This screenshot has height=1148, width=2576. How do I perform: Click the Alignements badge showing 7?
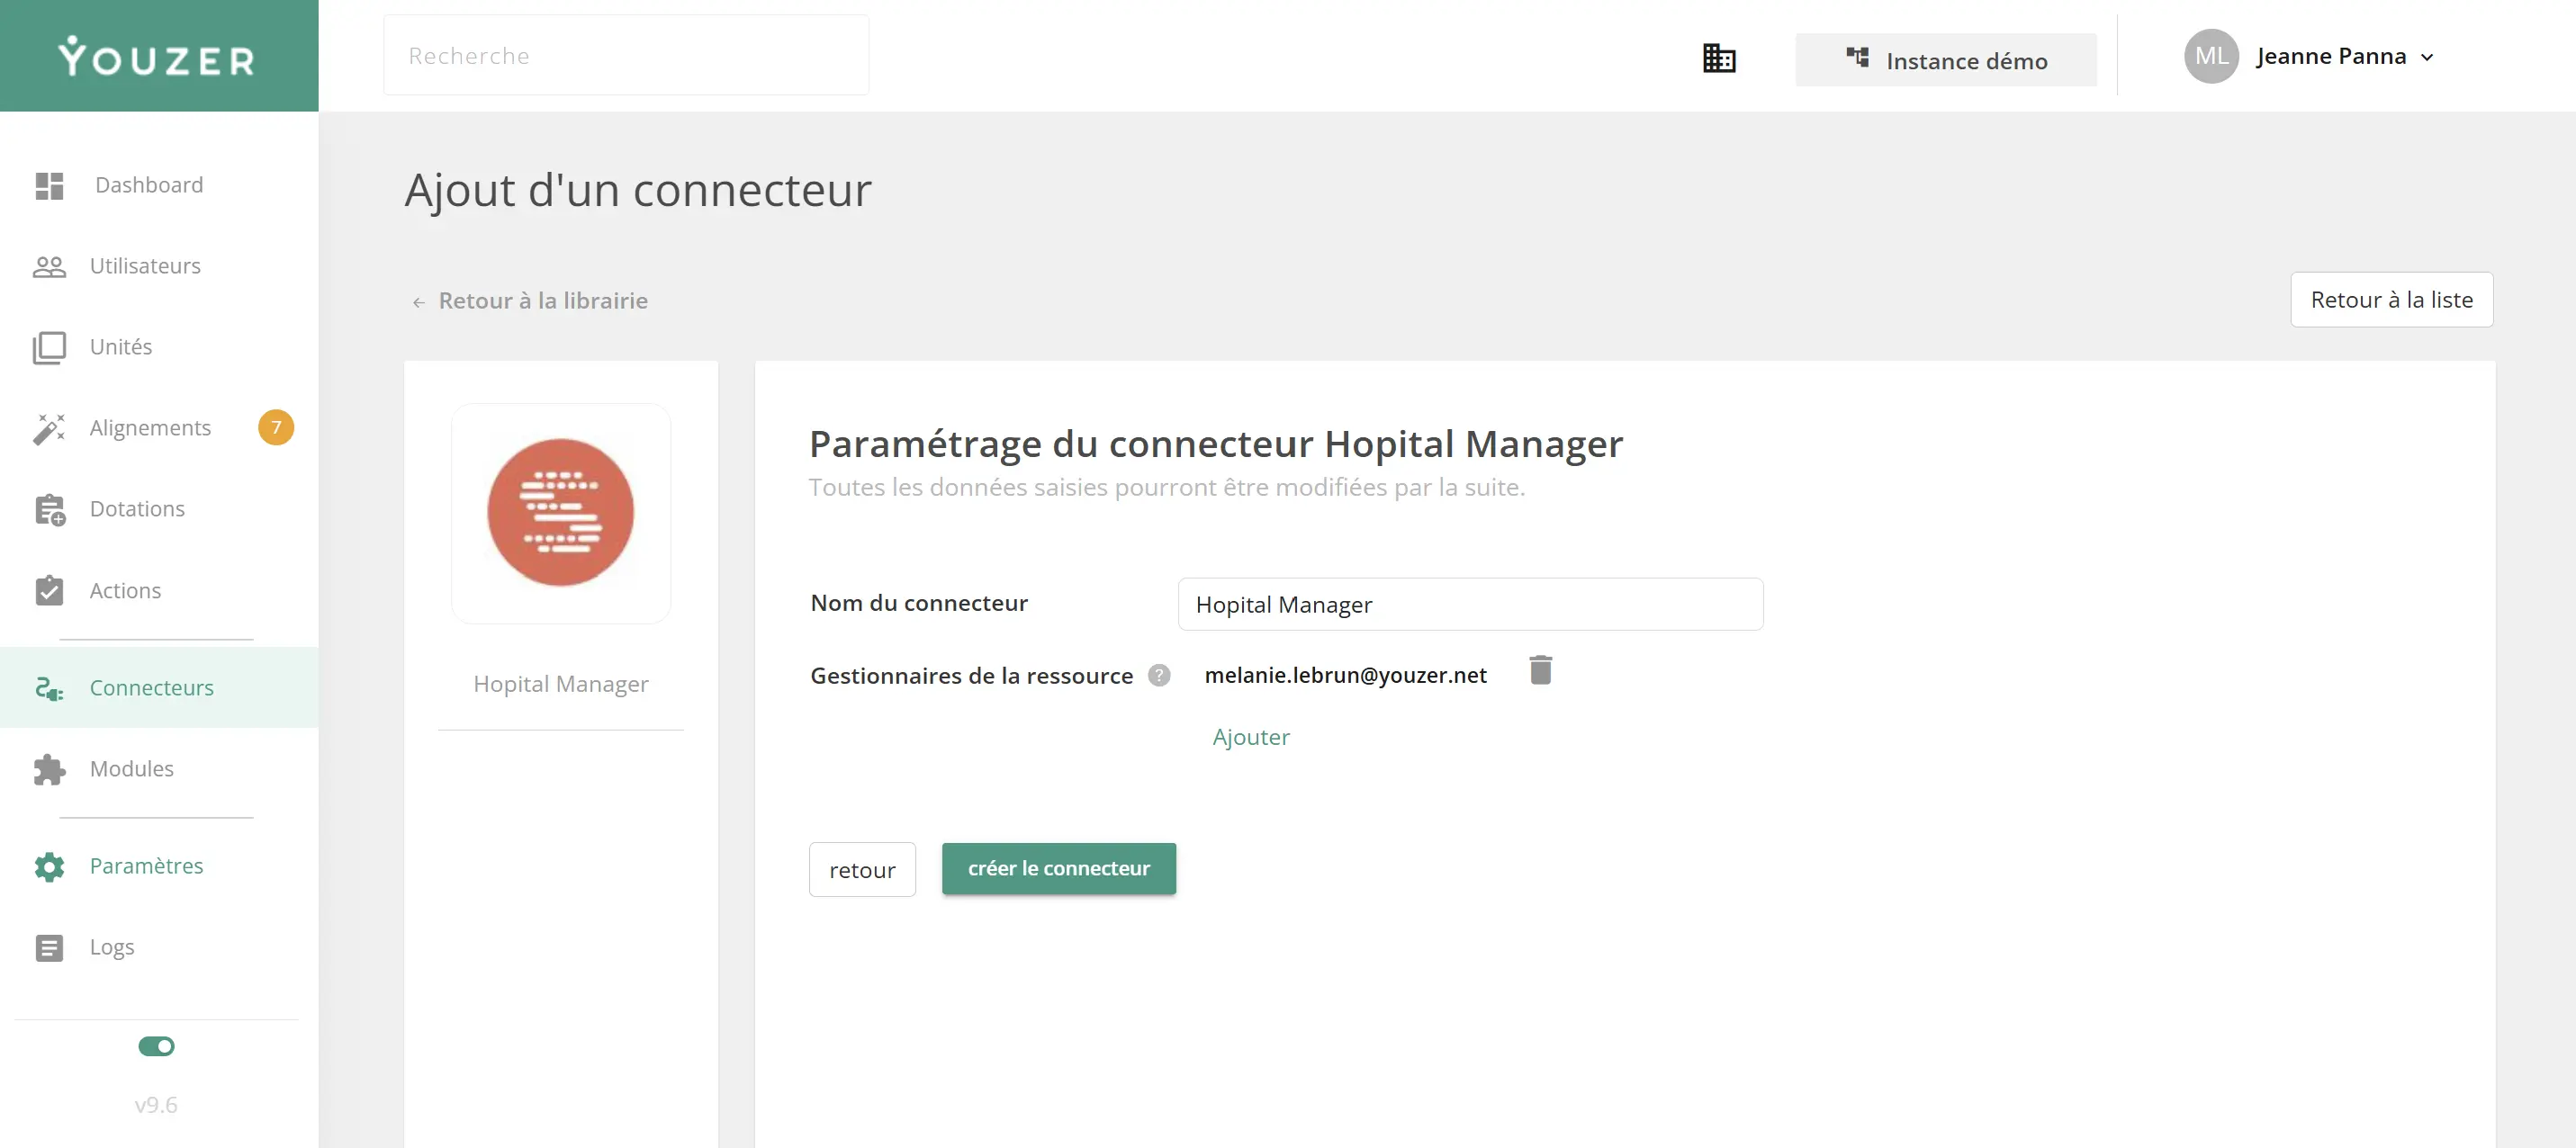coord(276,427)
